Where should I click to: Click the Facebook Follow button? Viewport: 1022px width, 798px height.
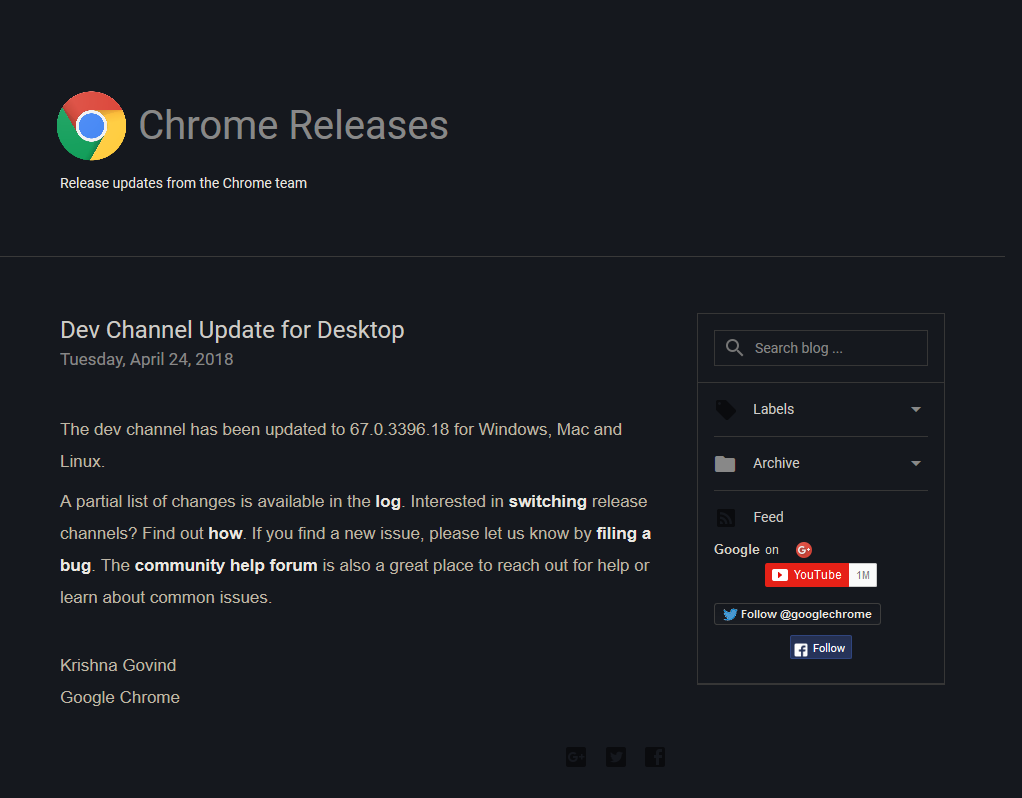coord(820,647)
